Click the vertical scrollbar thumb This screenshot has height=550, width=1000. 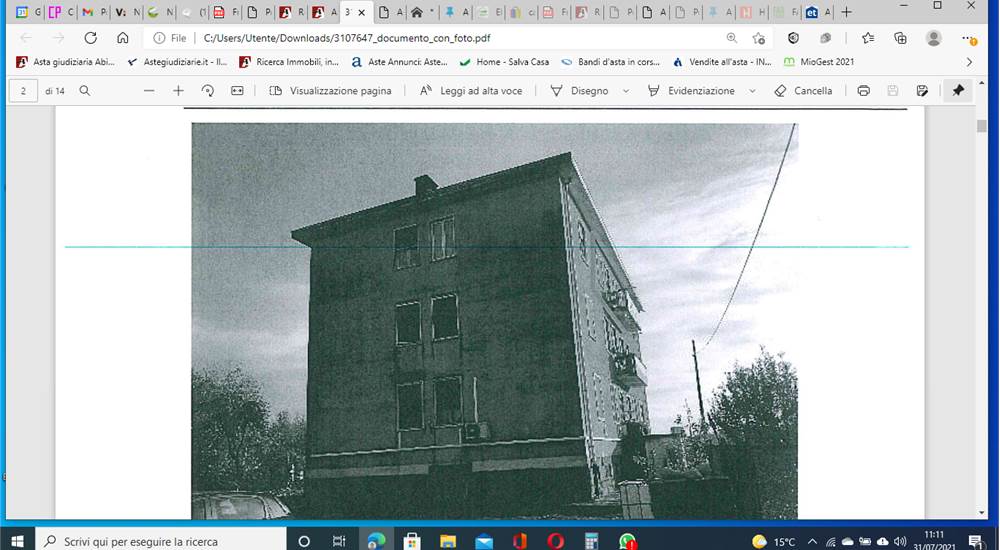coord(982,125)
